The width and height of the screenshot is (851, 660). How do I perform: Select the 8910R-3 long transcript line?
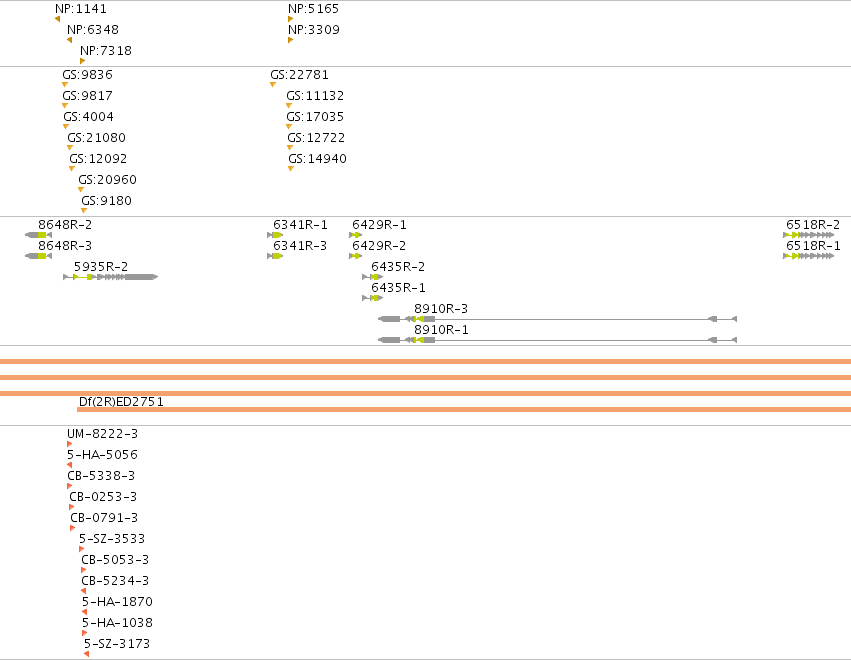557,319
